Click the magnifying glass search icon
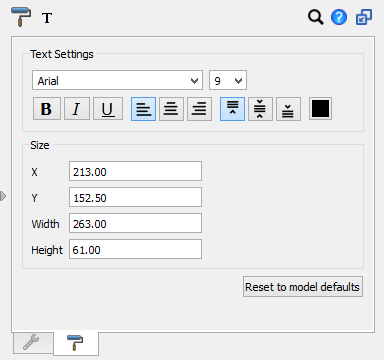Image resolution: width=384 pixels, height=360 pixels. [315, 17]
